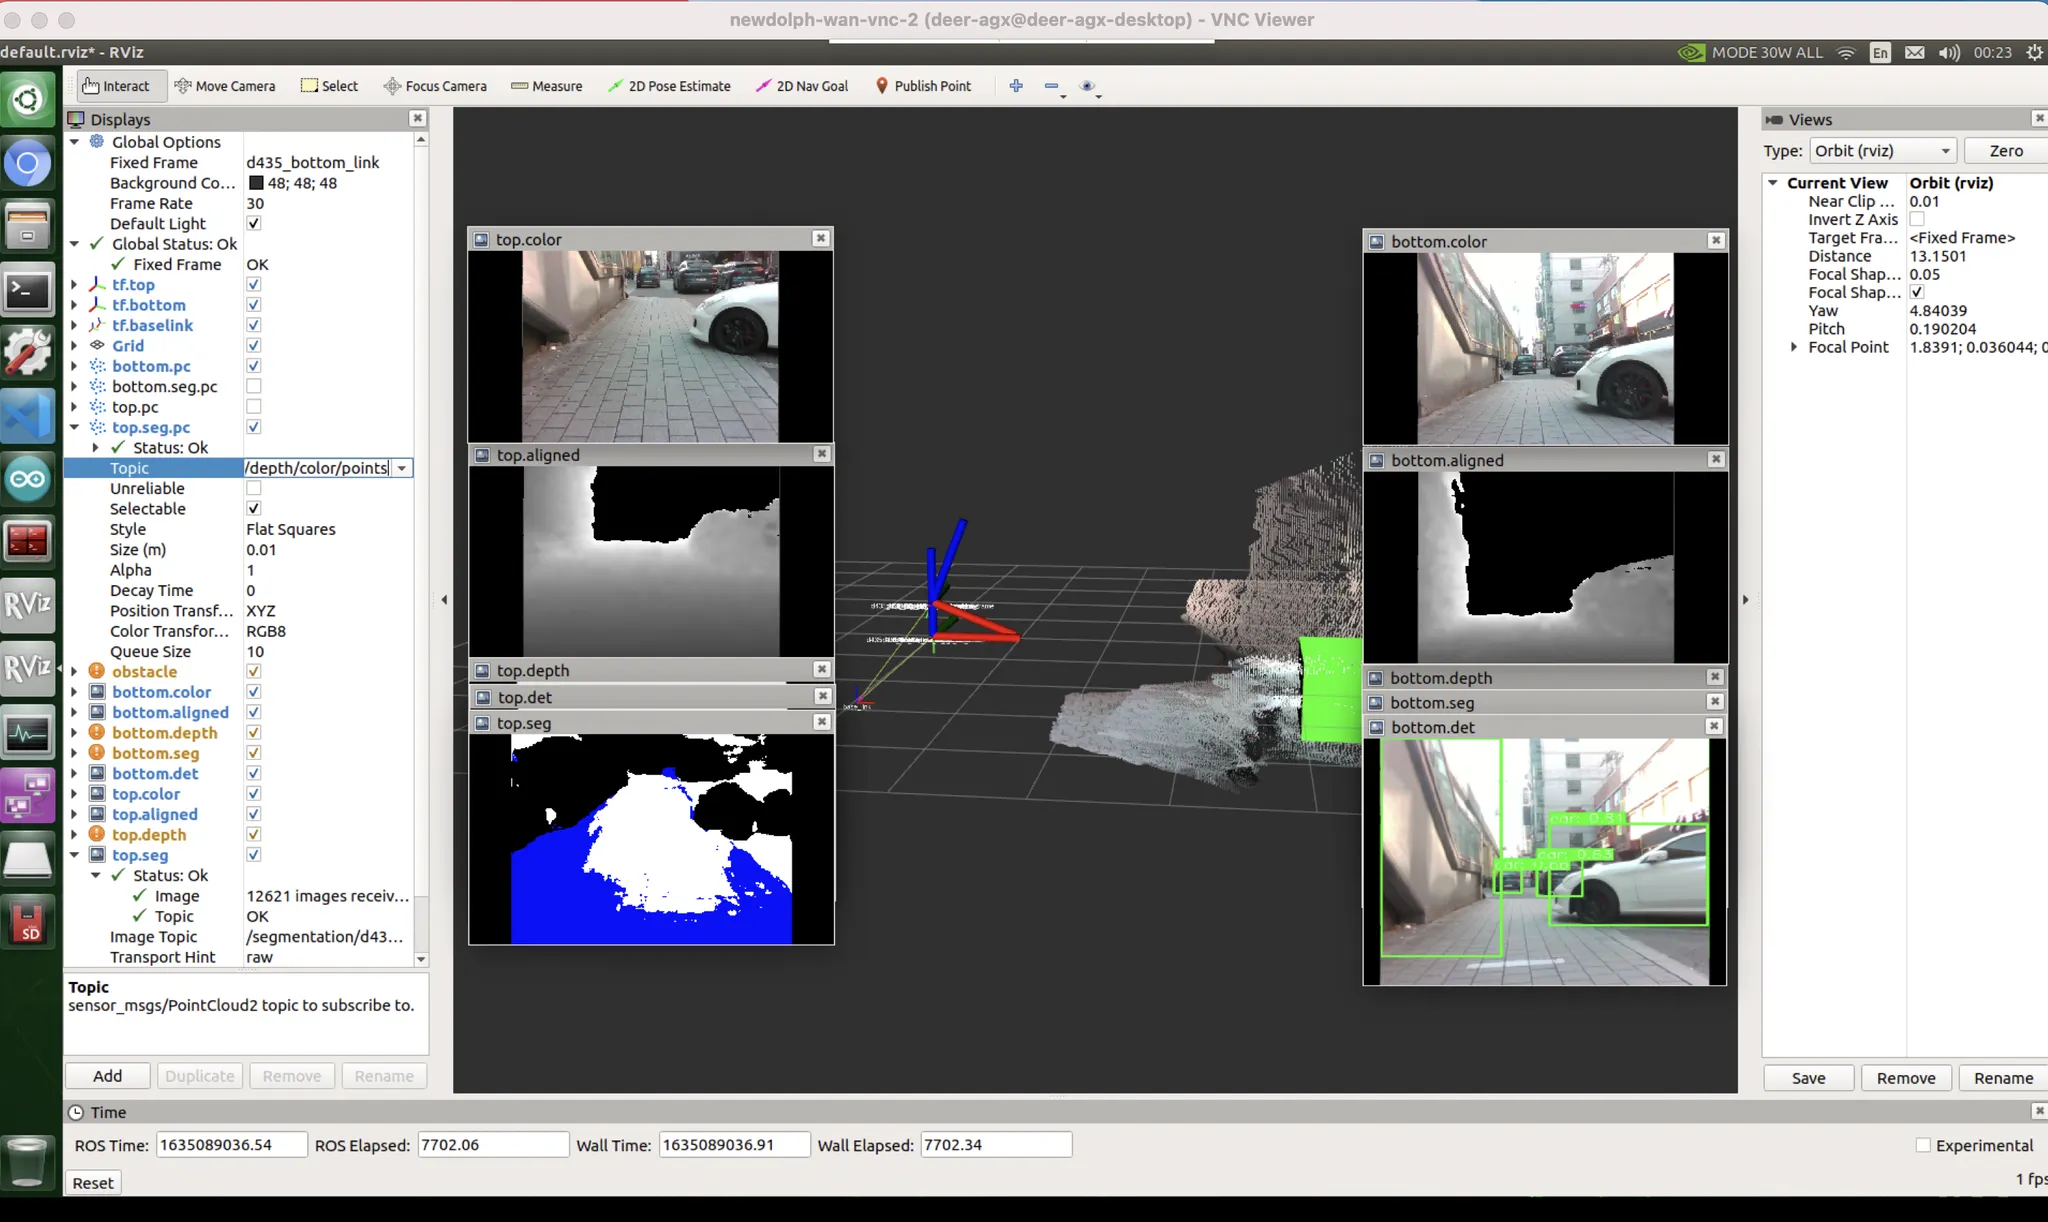Click the Background Color swatch
Image resolution: width=2048 pixels, height=1222 pixels.
pos(256,183)
